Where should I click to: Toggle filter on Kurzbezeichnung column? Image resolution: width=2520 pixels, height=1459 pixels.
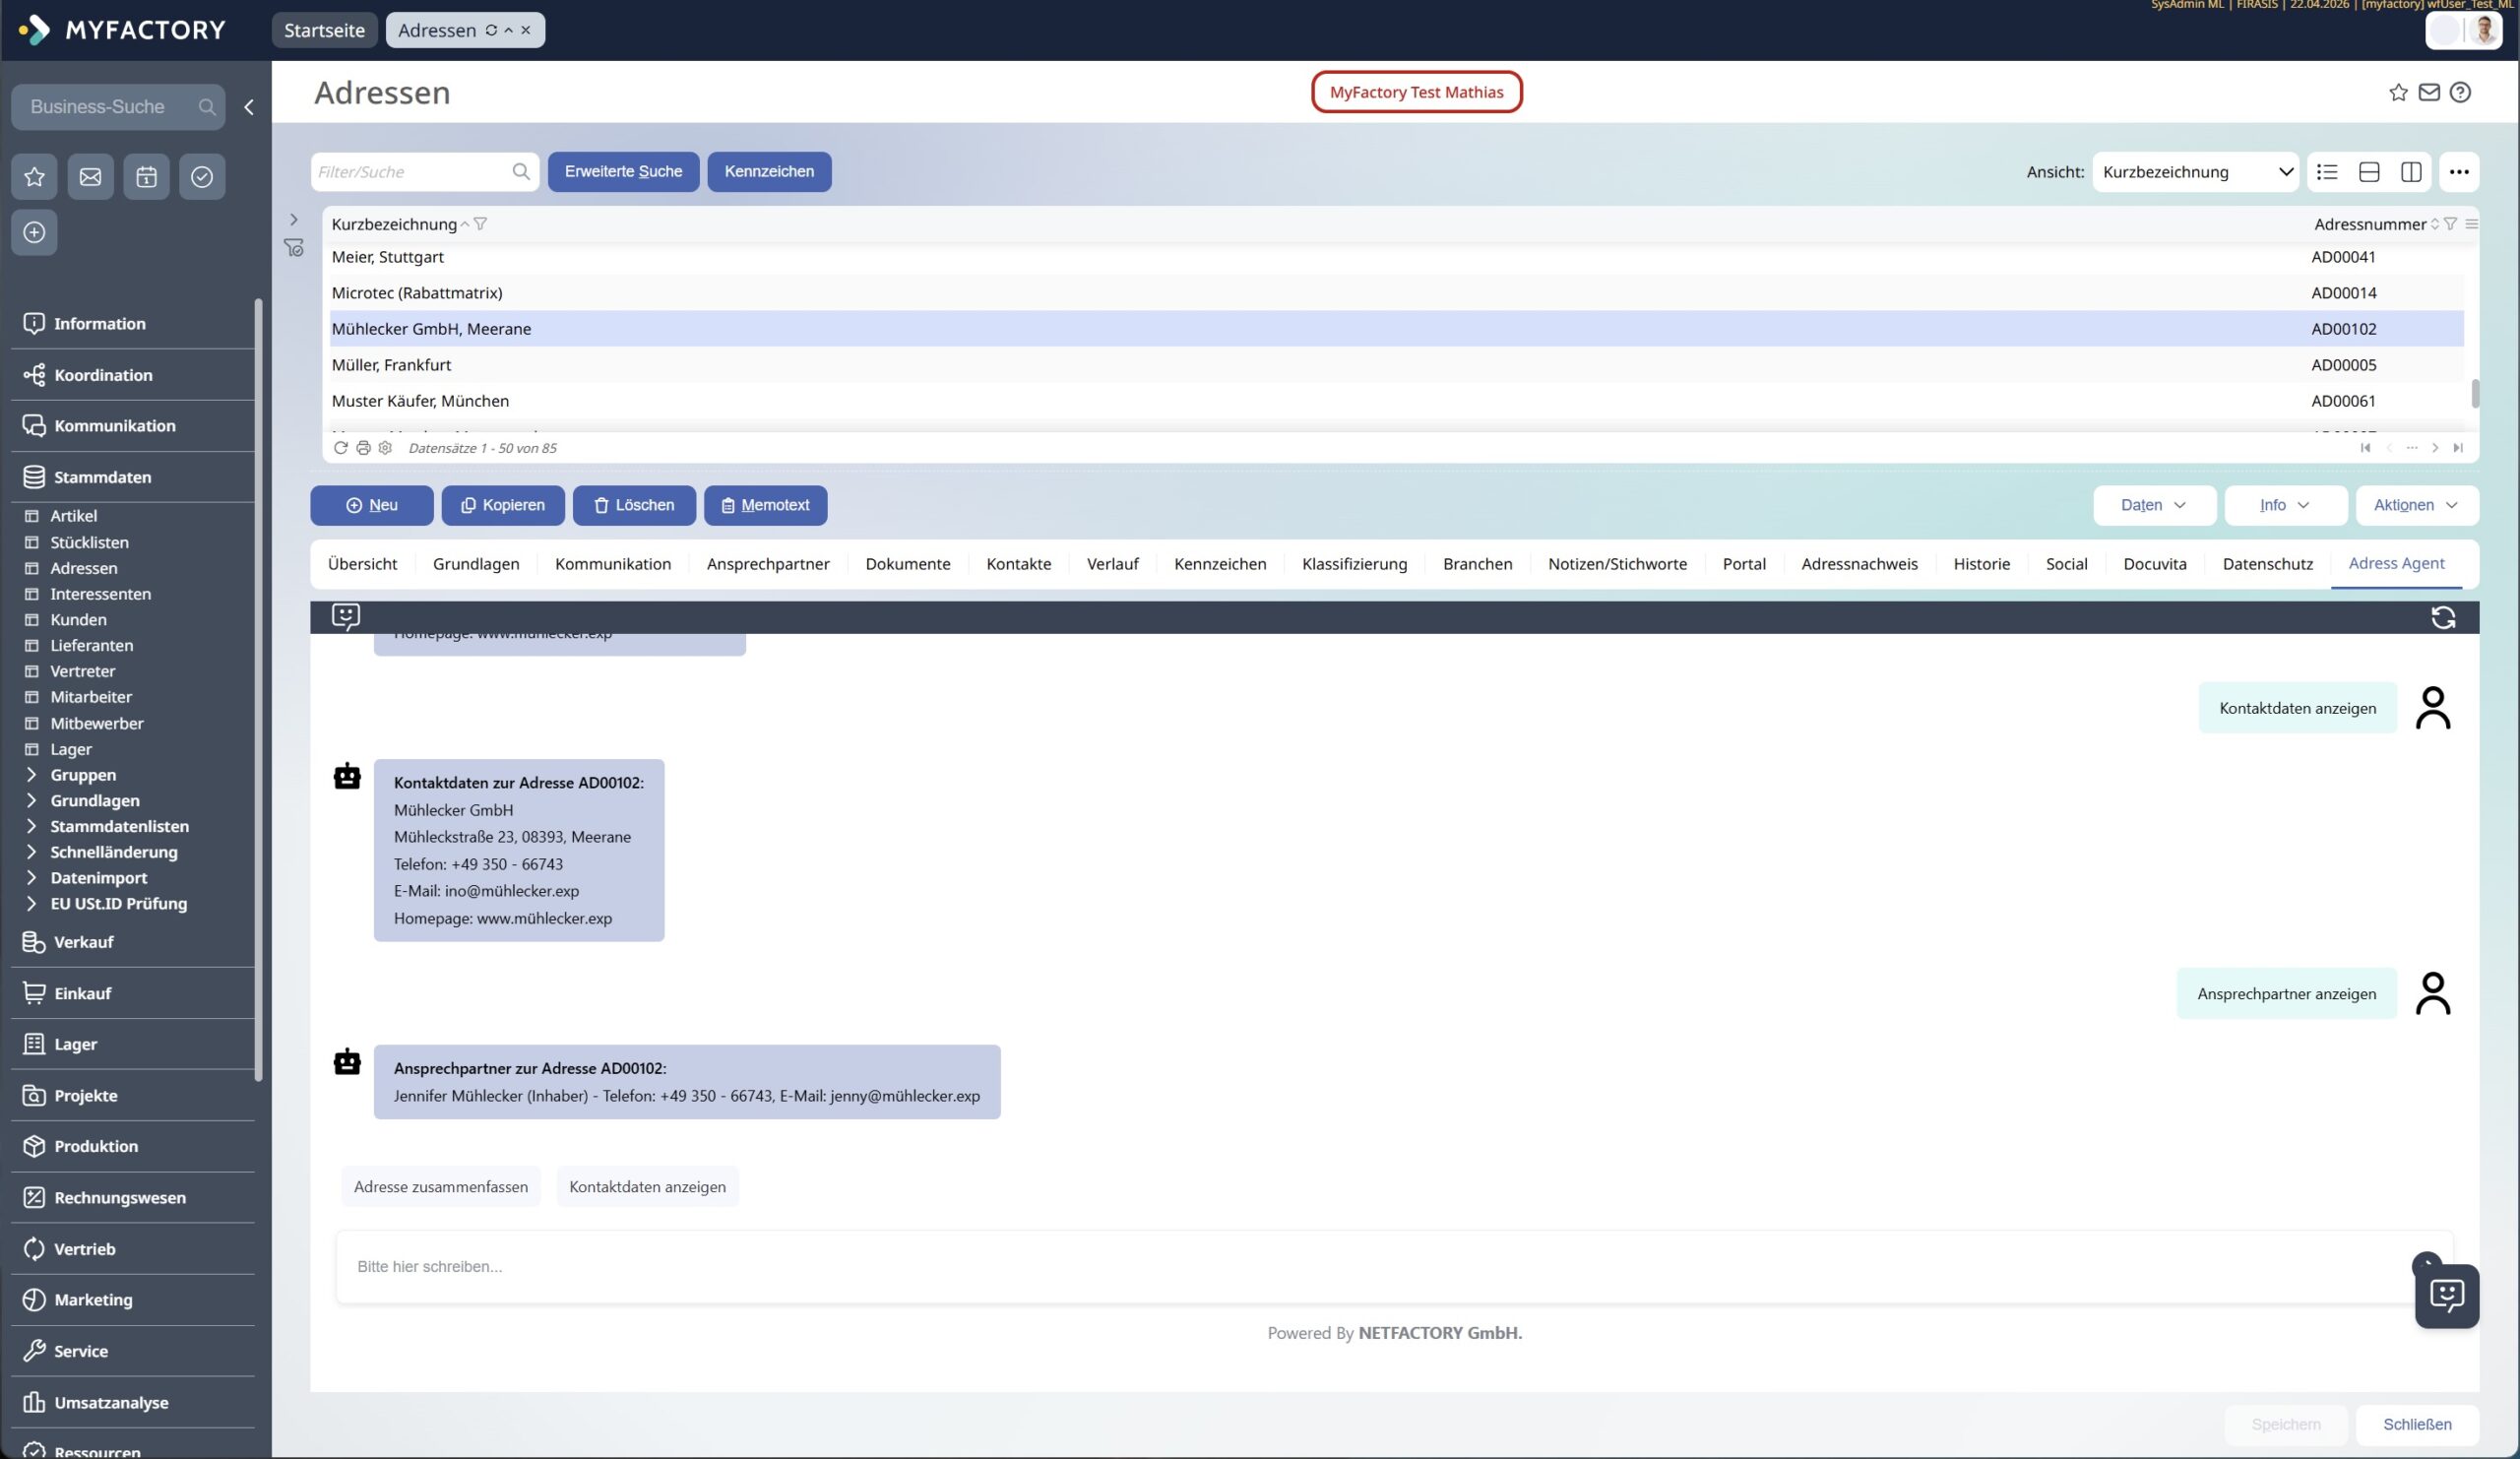(480, 224)
